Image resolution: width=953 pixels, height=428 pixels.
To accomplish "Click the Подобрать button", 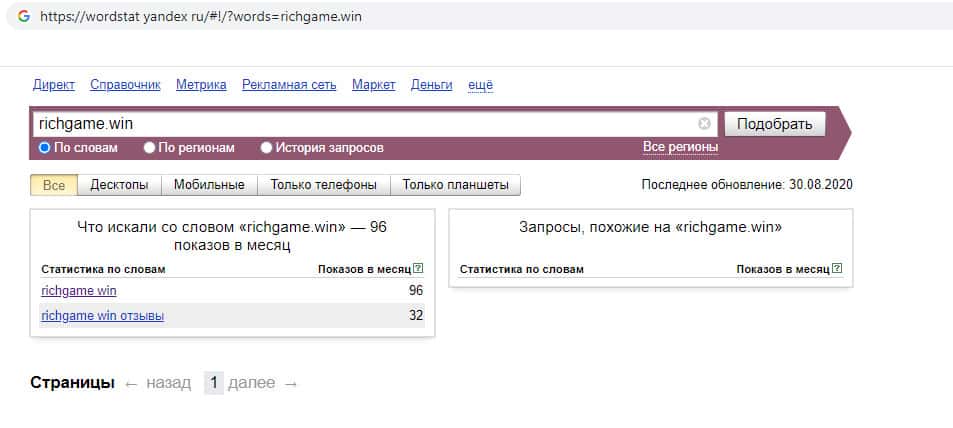I will click(775, 124).
